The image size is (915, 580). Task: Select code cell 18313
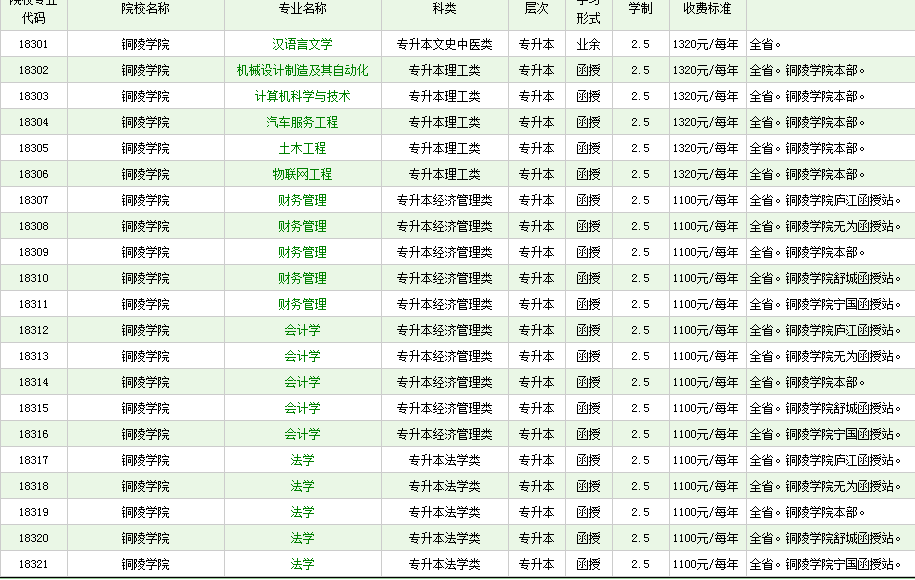click(33, 357)
